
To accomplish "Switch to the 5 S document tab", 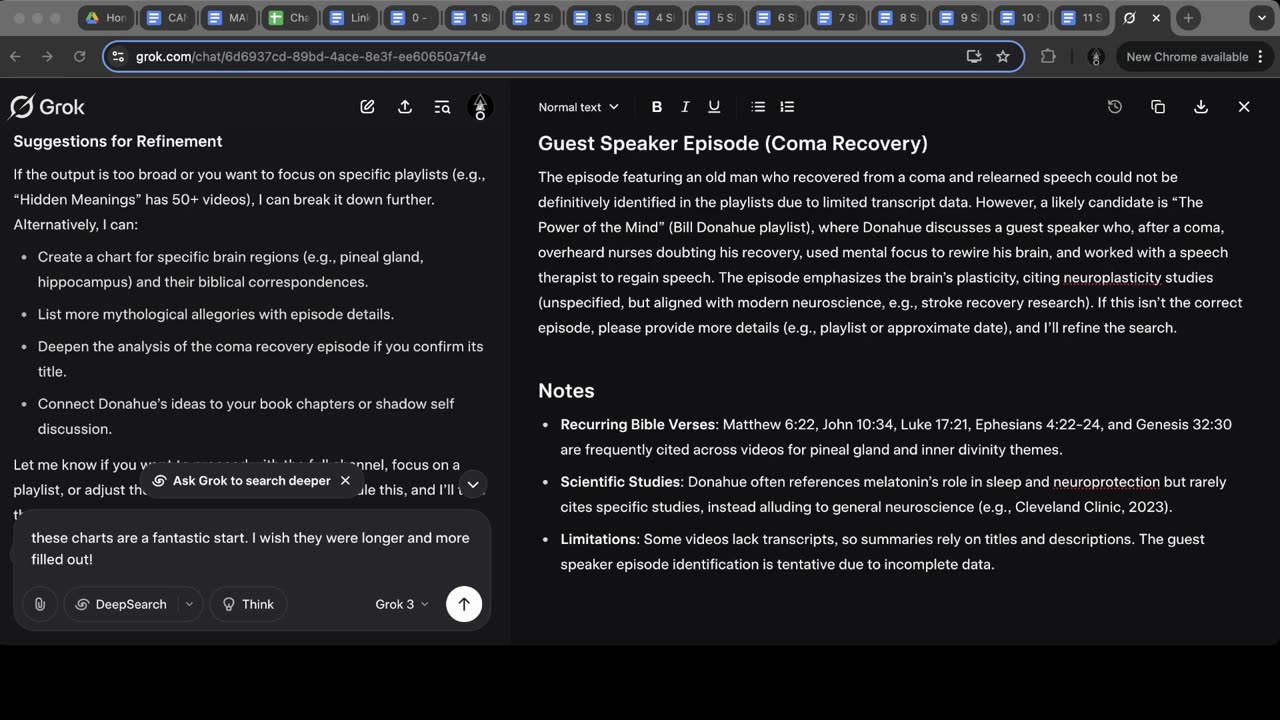I will [715, 18].
